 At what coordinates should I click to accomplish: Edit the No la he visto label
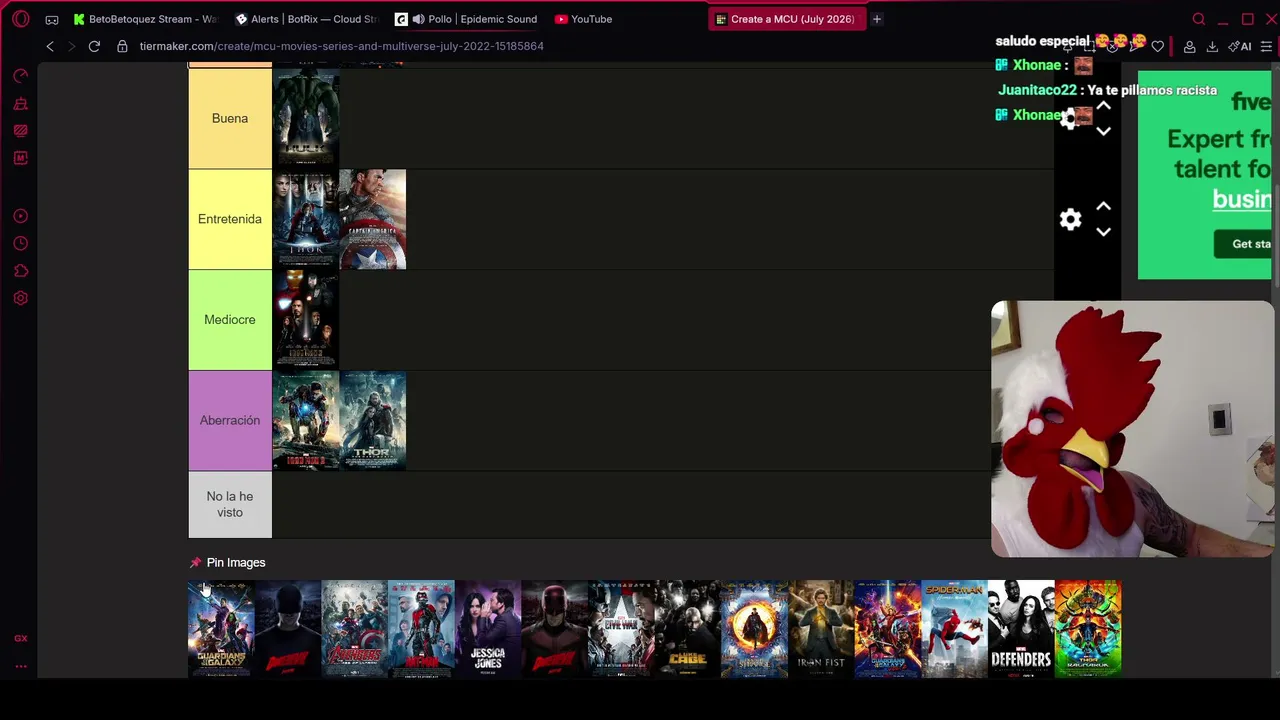230,504
